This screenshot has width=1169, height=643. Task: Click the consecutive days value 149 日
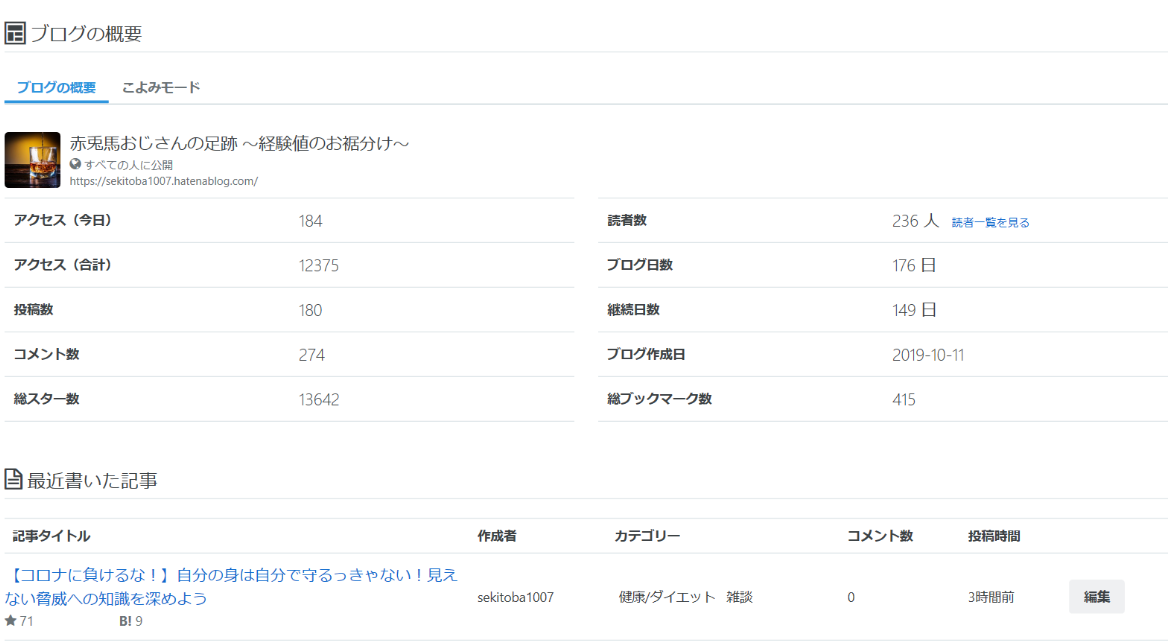coord(914,310)
